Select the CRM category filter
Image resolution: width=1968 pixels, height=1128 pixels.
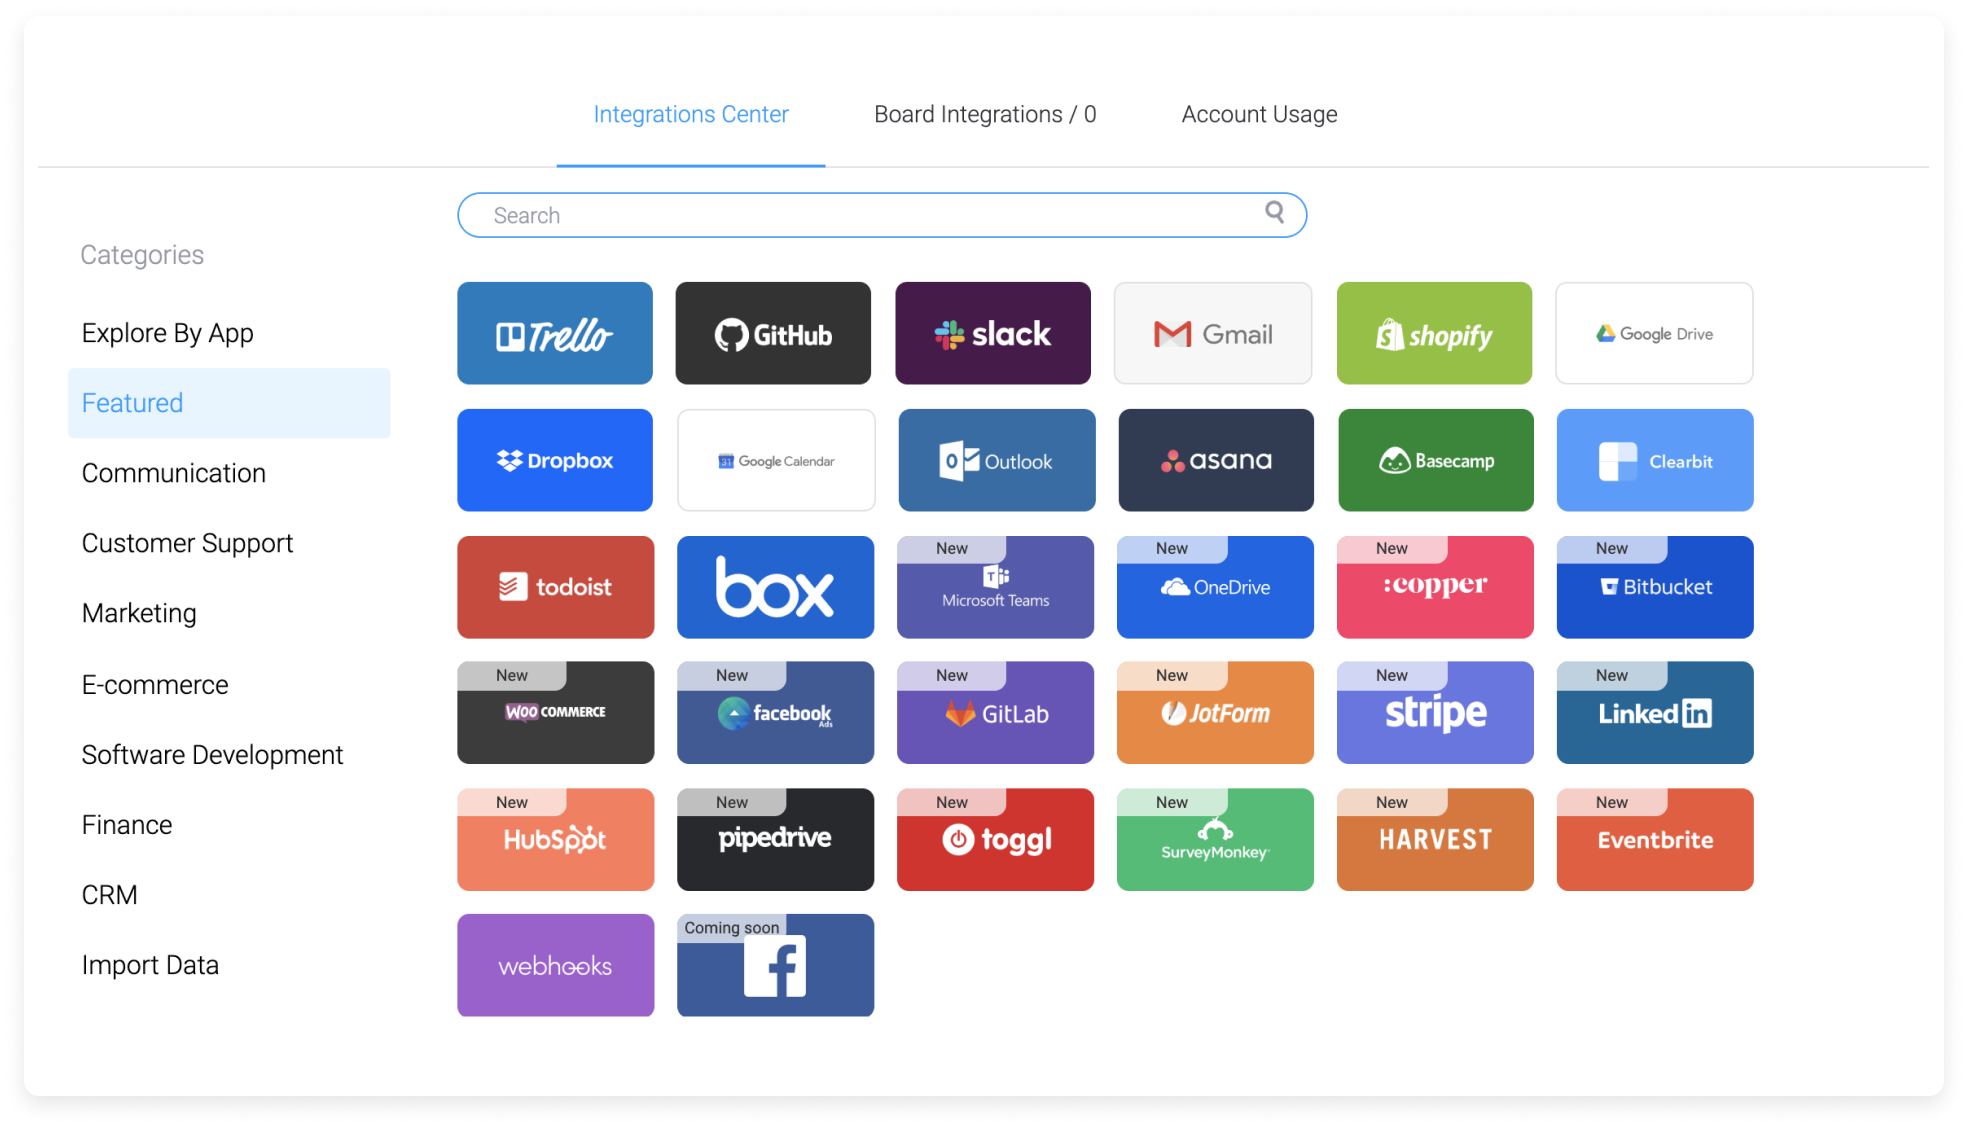(115, 893)
